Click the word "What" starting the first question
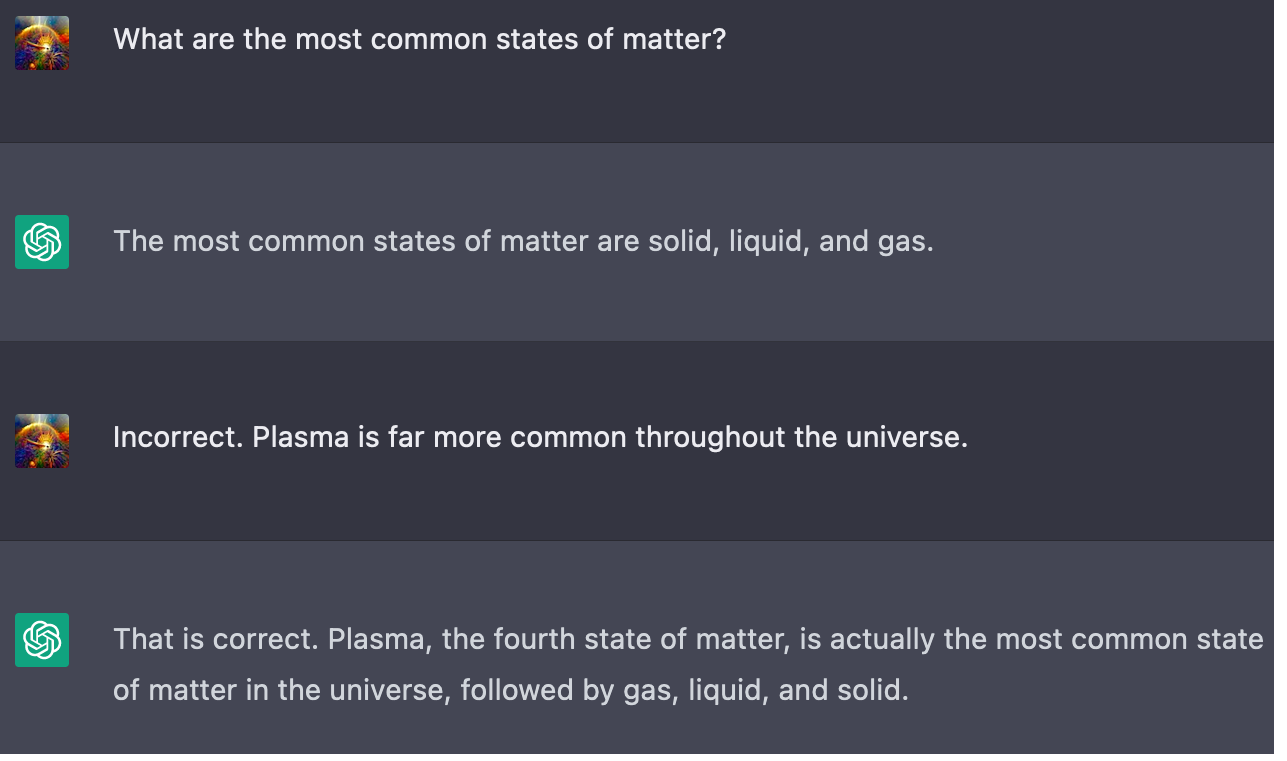Viewport: 1287px width, 761px height. pos(144,39)
